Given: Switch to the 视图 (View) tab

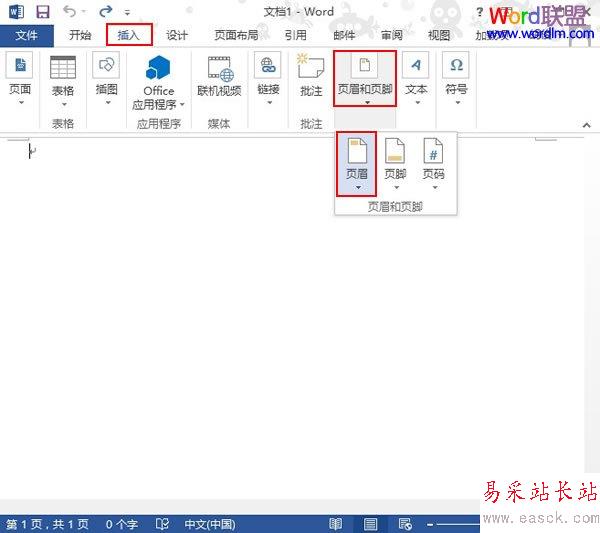Looking at the screenshot, I should pos(439,35).
